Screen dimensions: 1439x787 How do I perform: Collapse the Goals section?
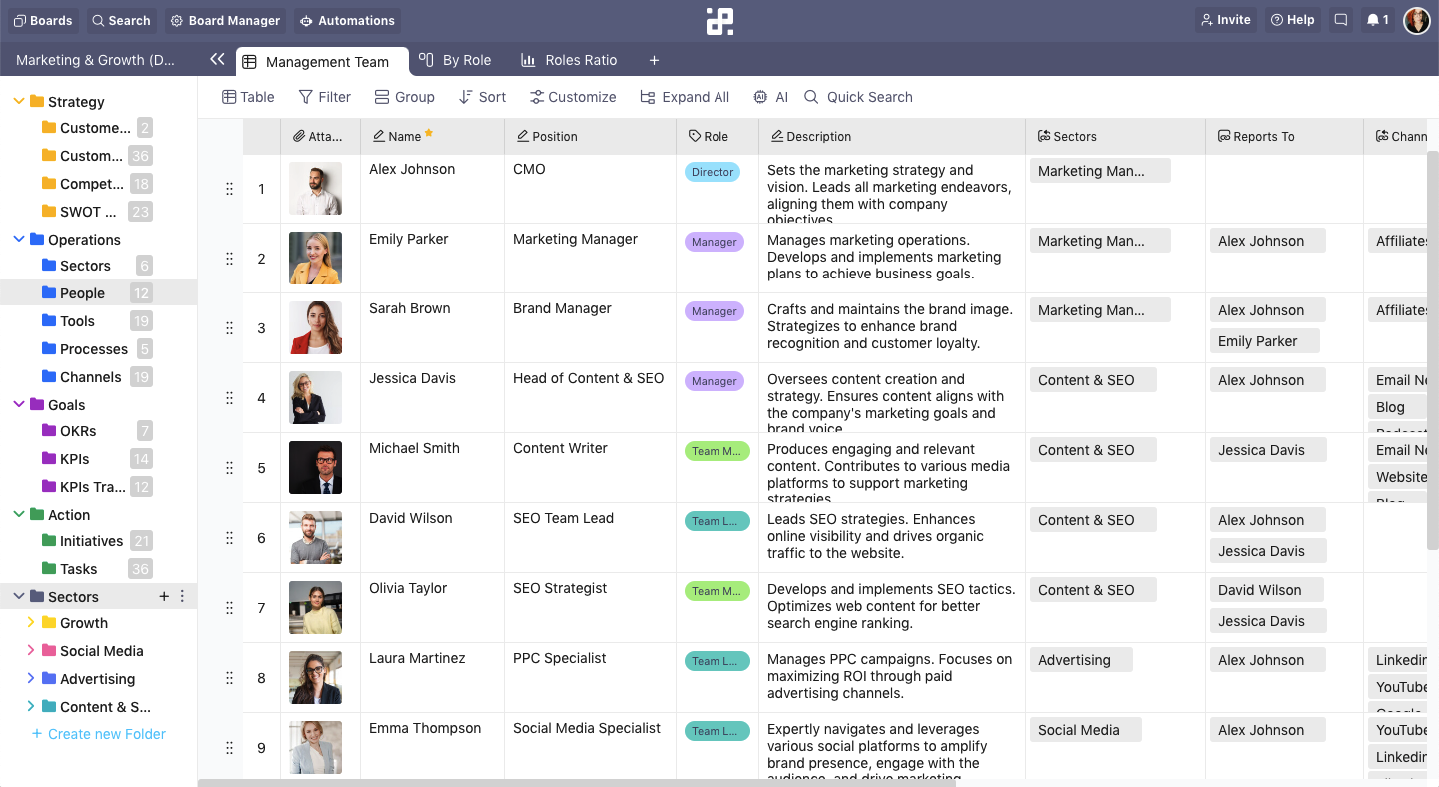[17, 404]
